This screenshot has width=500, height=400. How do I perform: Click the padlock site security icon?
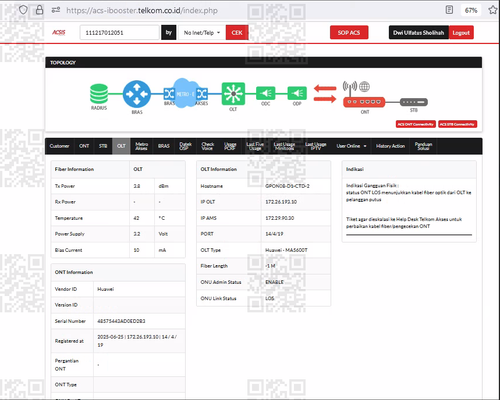point(39,10)
